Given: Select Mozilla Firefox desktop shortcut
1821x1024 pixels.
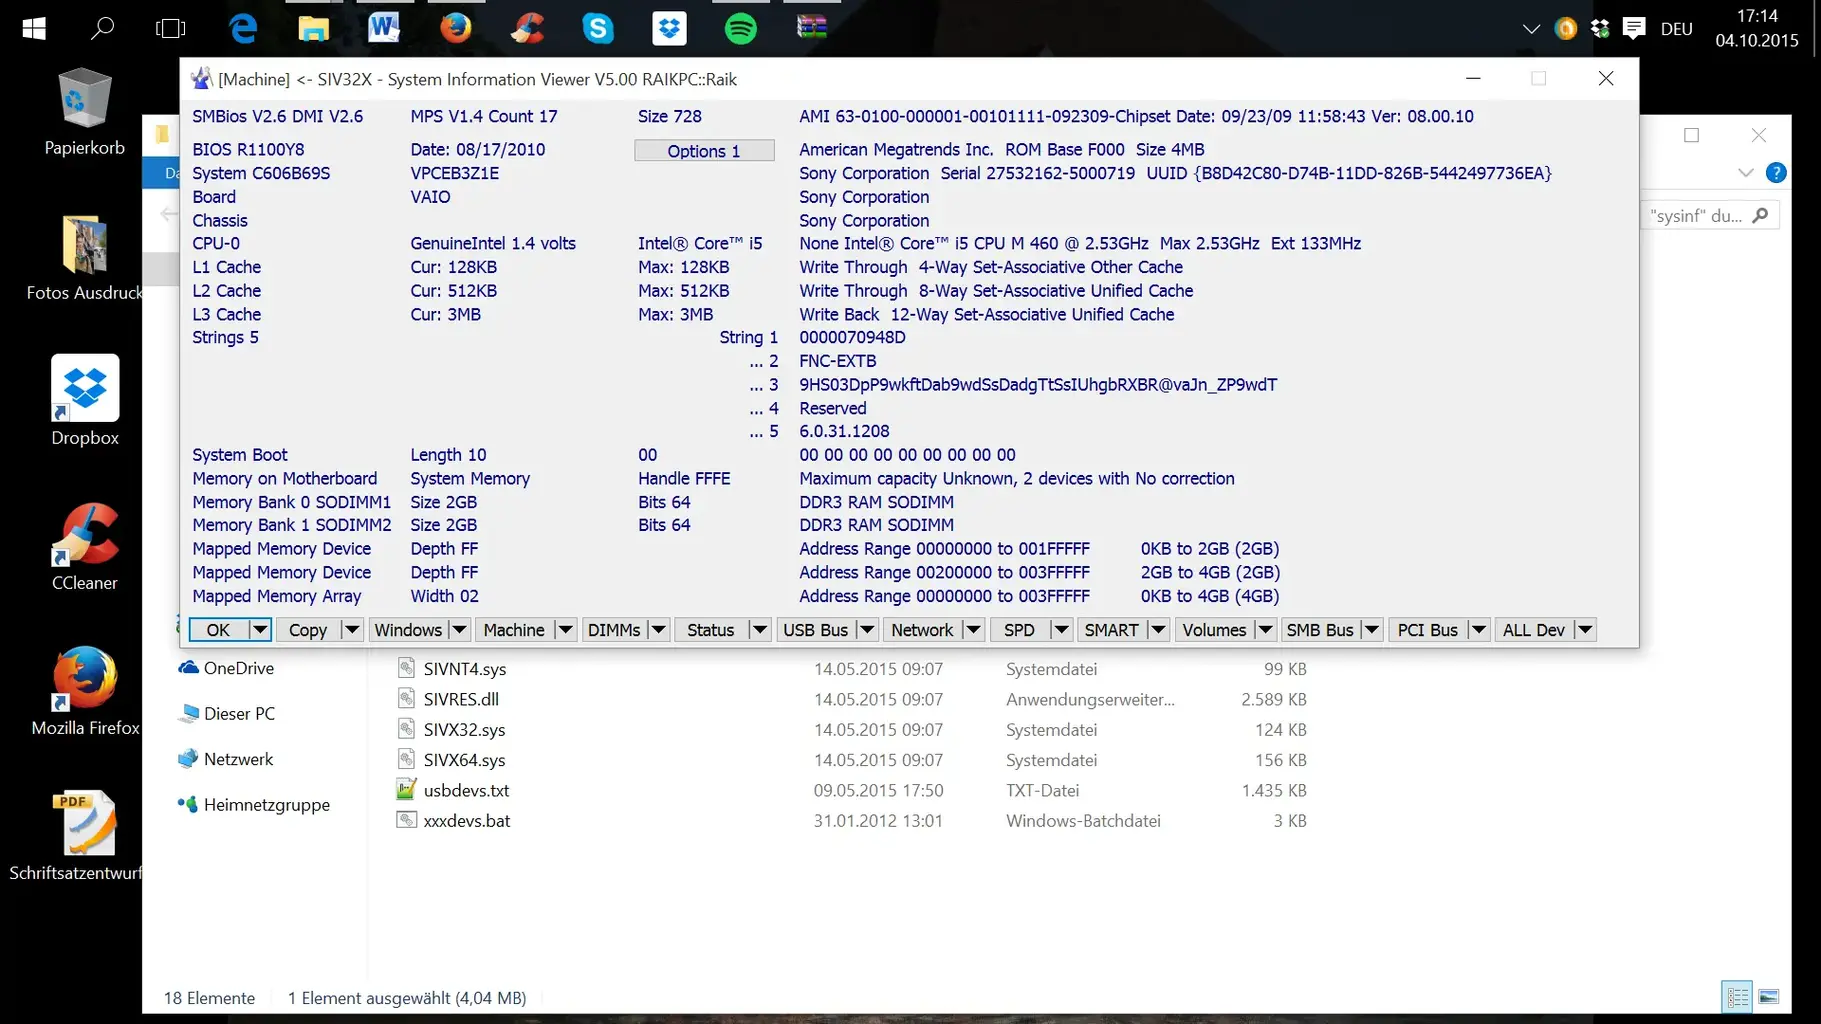Looking at the screenshot, I should 85,691.
